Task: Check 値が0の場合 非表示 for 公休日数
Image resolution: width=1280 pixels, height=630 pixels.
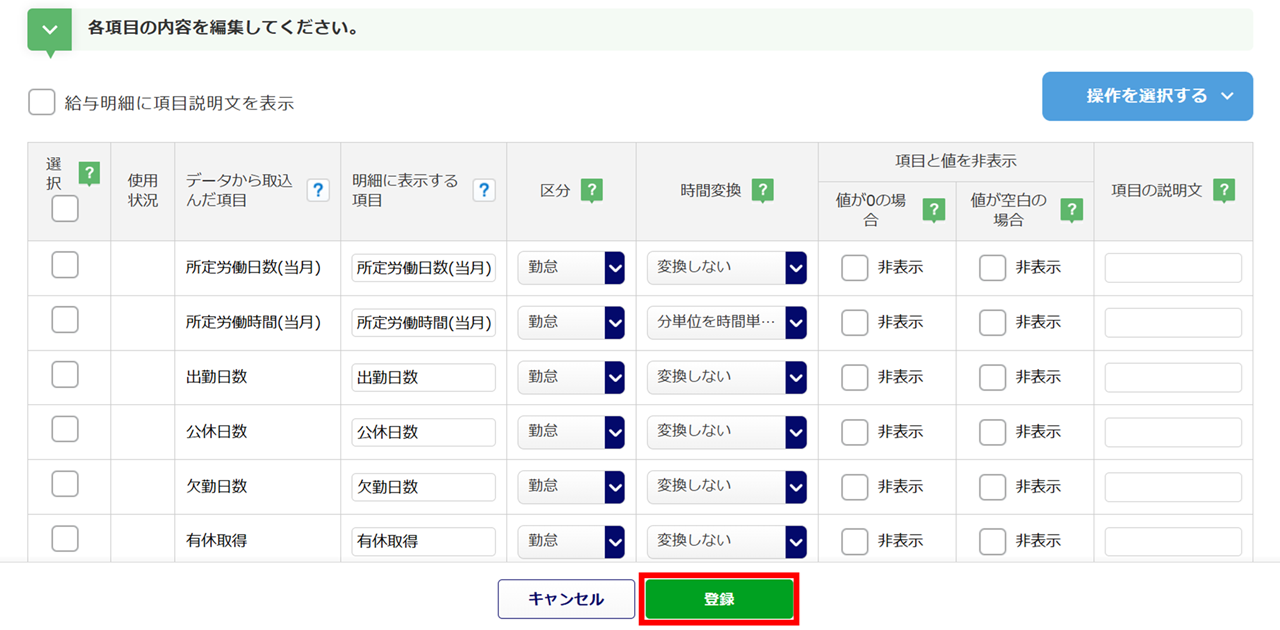Action: (x=855, y=432)
